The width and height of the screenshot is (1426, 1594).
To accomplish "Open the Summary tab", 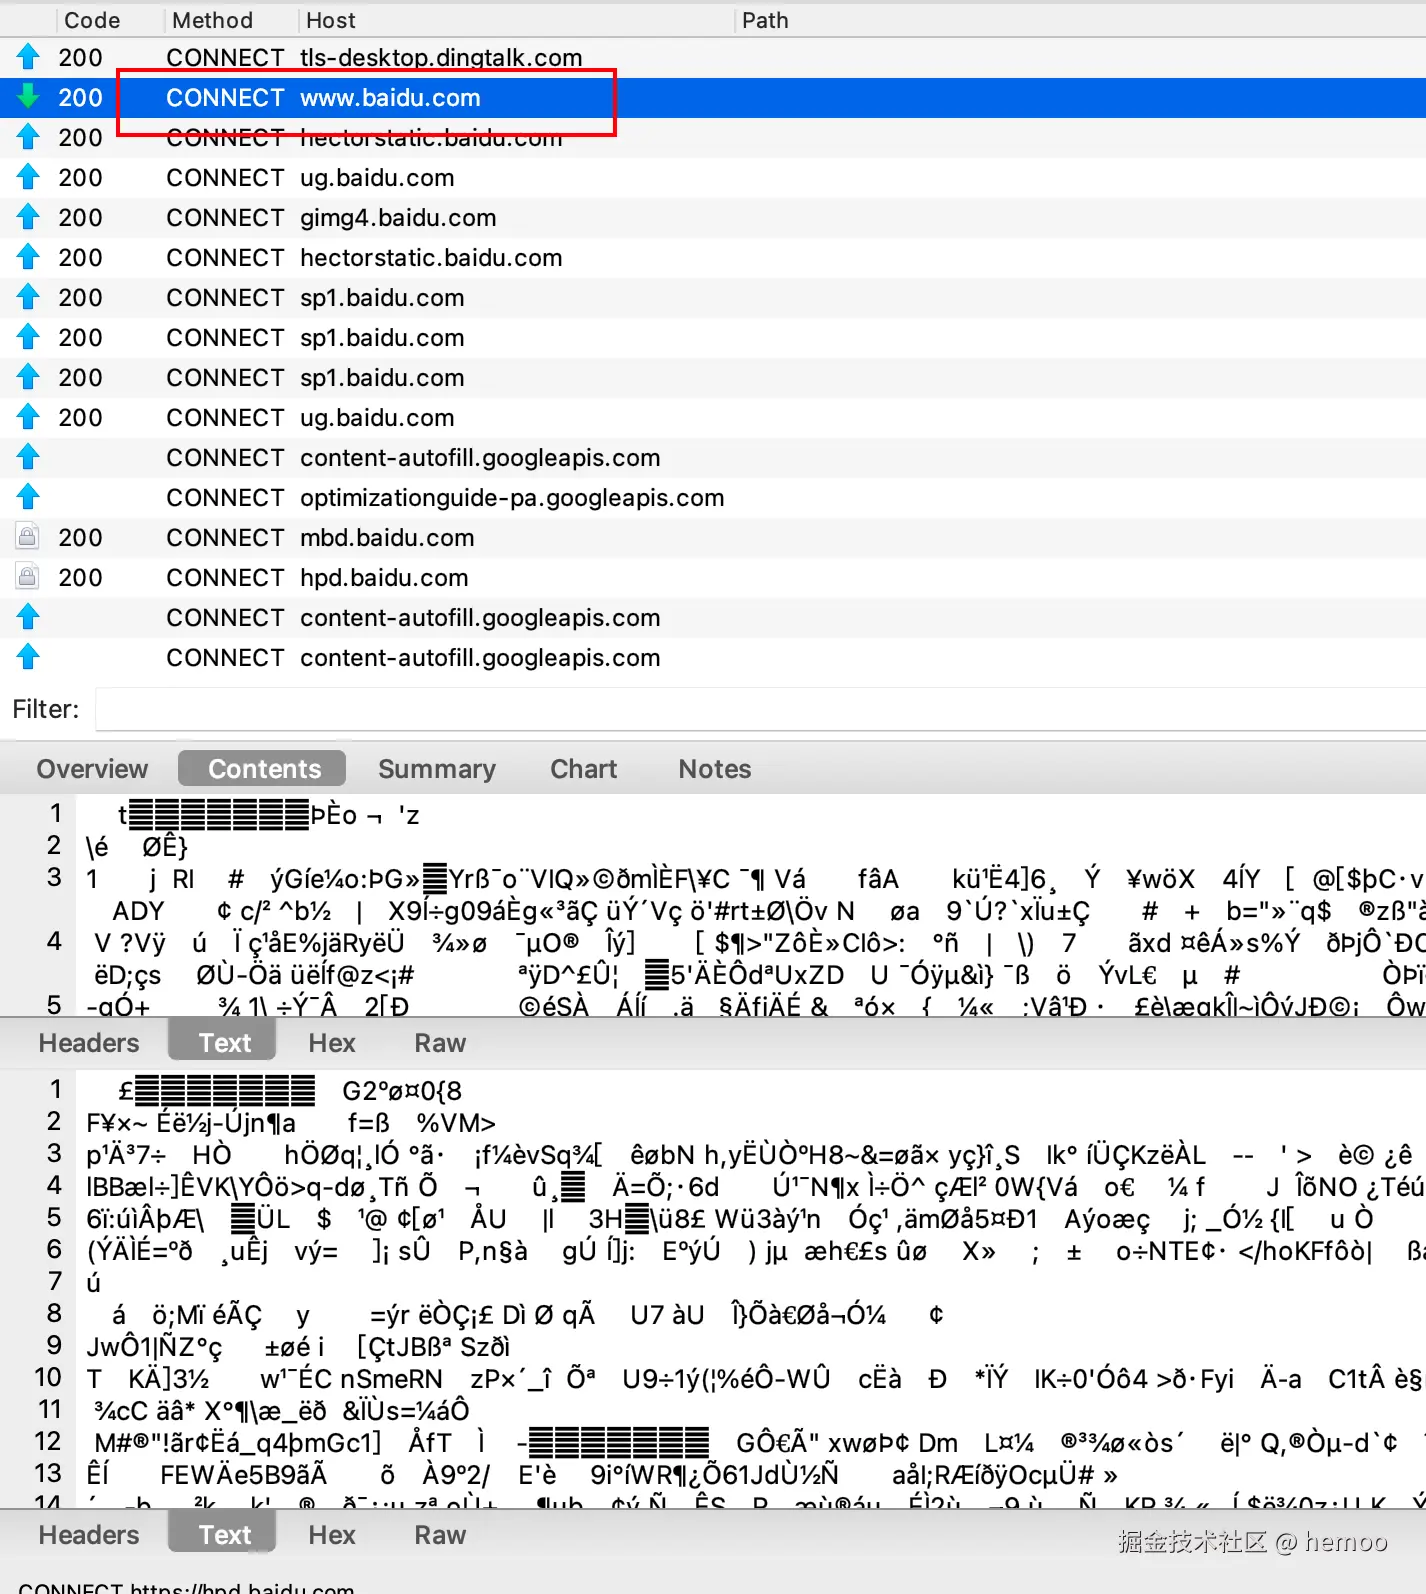I will (x=437, y=769).
